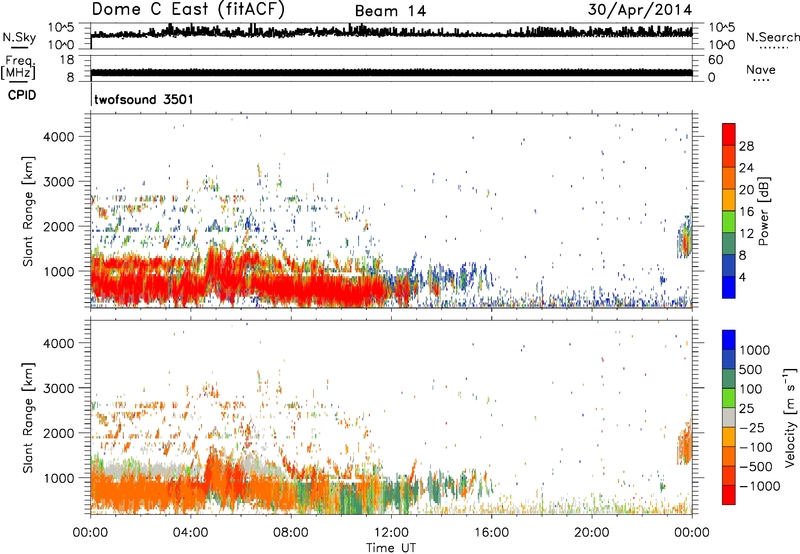Click the '4000' tick of power panel

click(59, 137)
